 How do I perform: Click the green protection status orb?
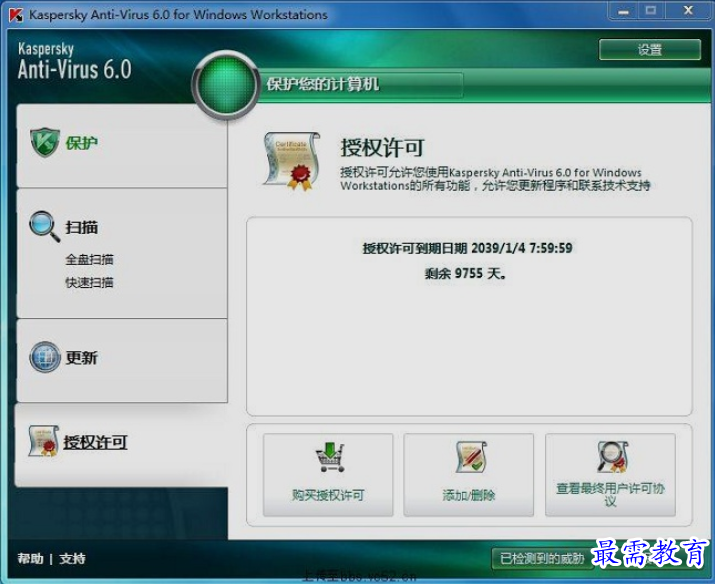226,85
